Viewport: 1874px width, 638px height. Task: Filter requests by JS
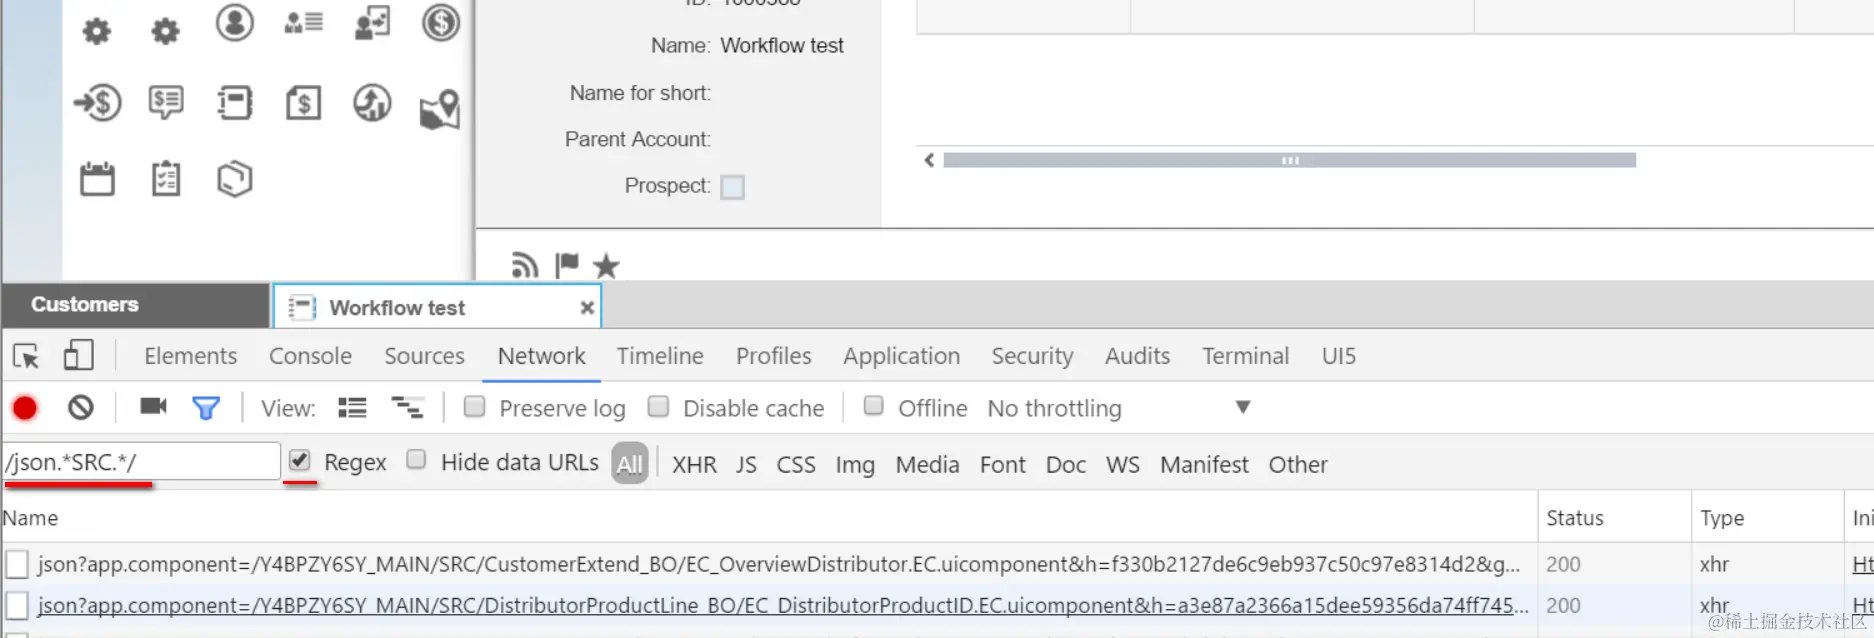click(x=746, y=465)
